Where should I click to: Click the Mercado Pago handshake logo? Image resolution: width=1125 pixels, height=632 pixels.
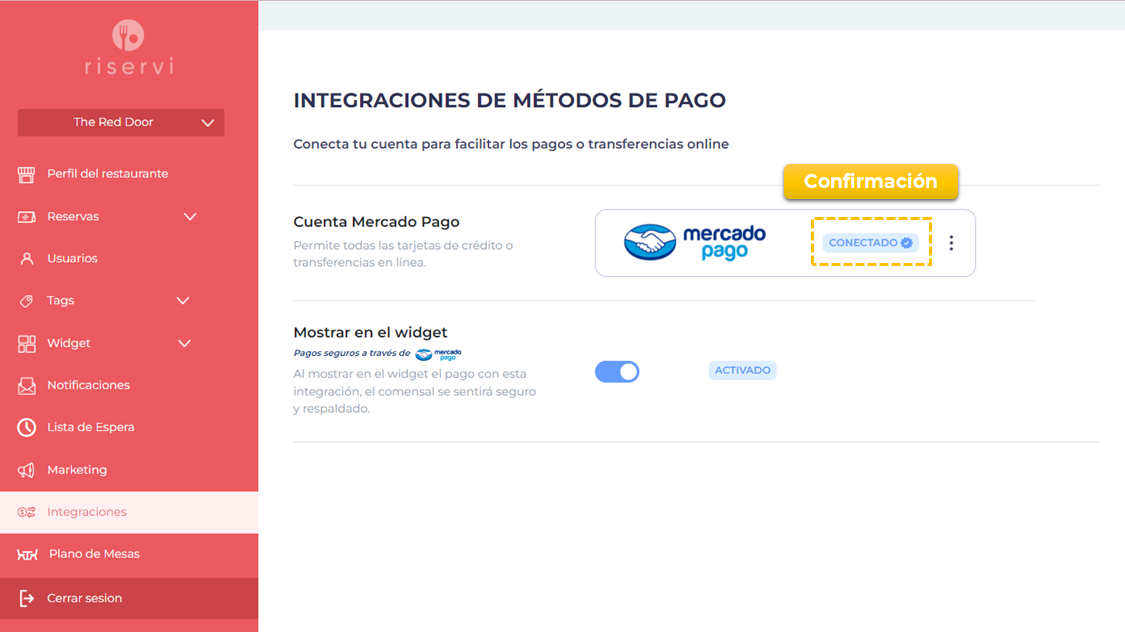pos(649,242)
